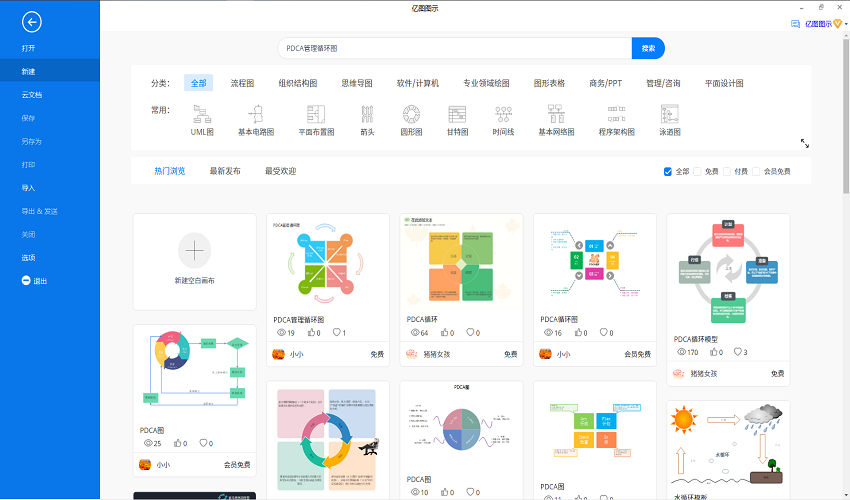Favorite the PDCA循环模型 heart icon
Image resolution: width=850 pixels, height=500 pixels.
pos(738,352)
